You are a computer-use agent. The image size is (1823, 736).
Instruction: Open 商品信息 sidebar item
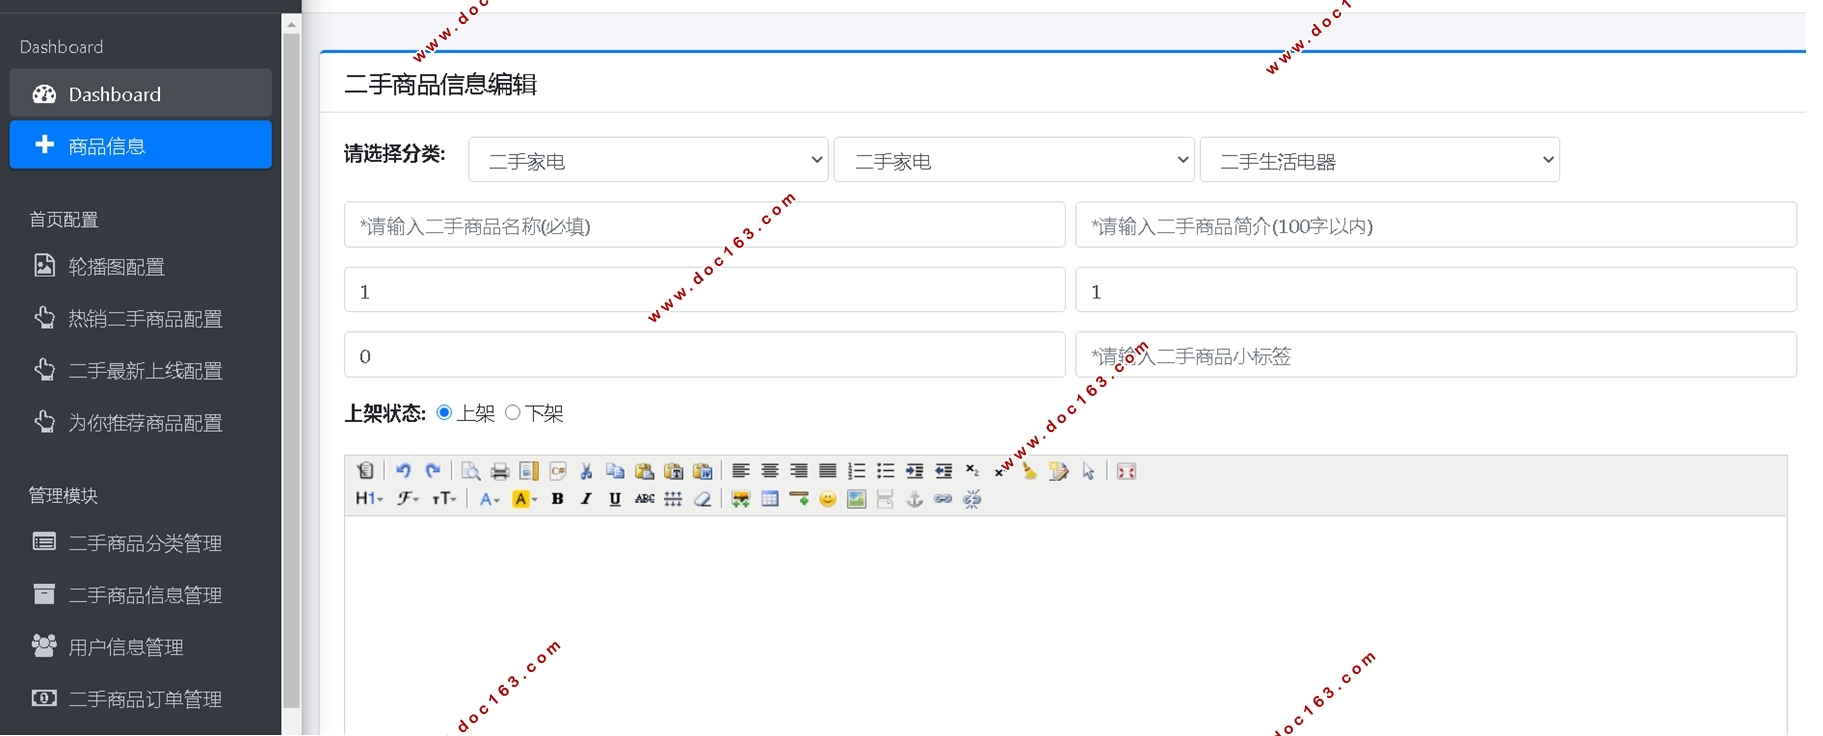pos(140,146)
